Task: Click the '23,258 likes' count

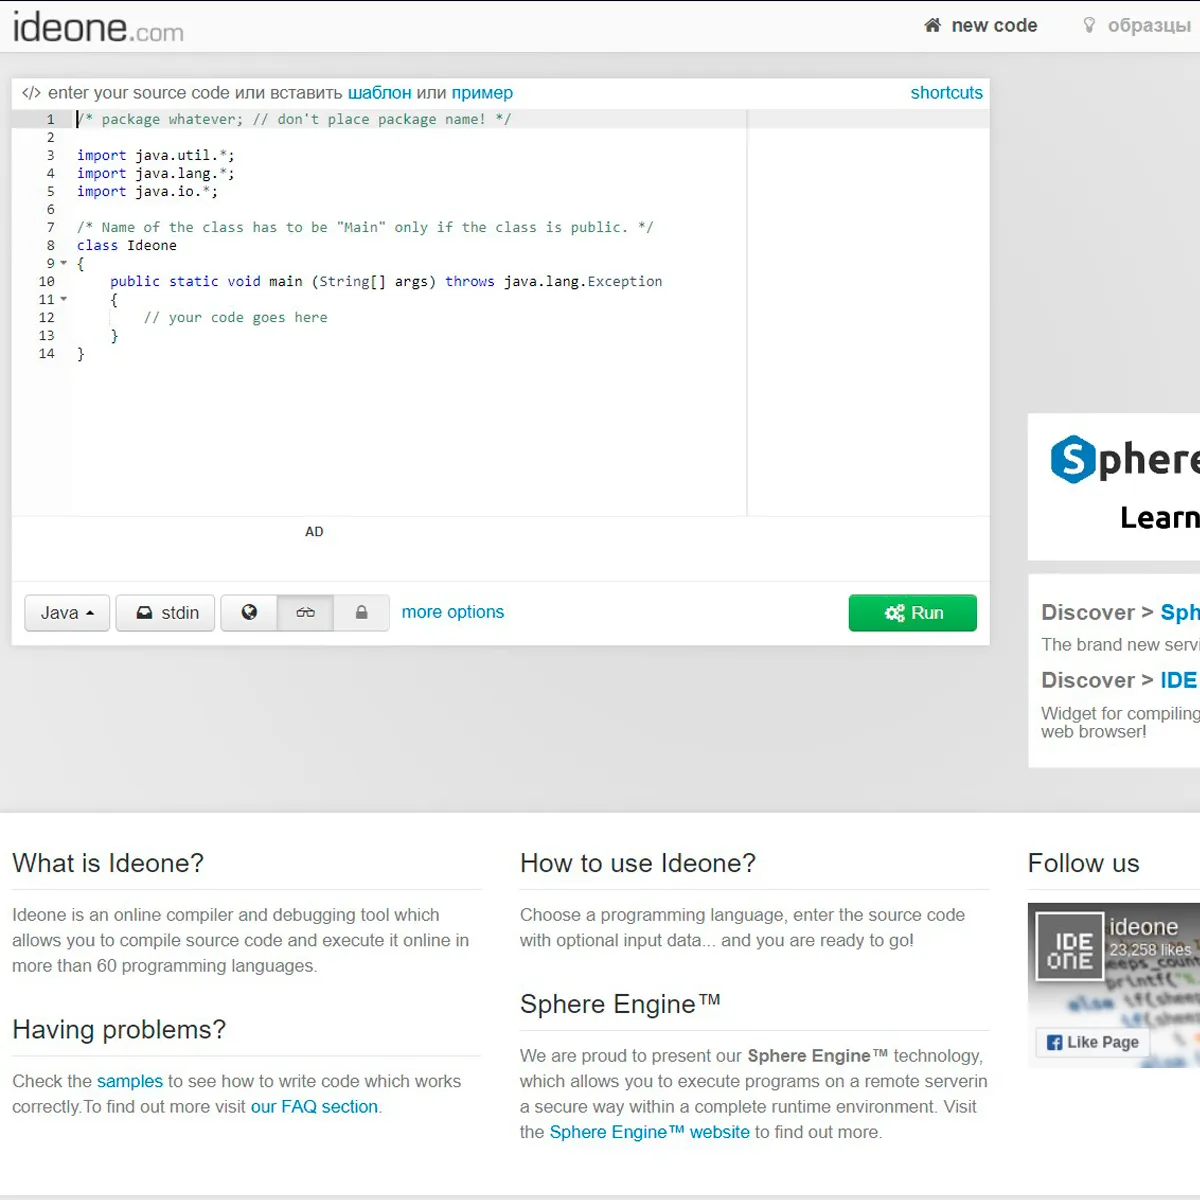Action: coord(1150,950)
